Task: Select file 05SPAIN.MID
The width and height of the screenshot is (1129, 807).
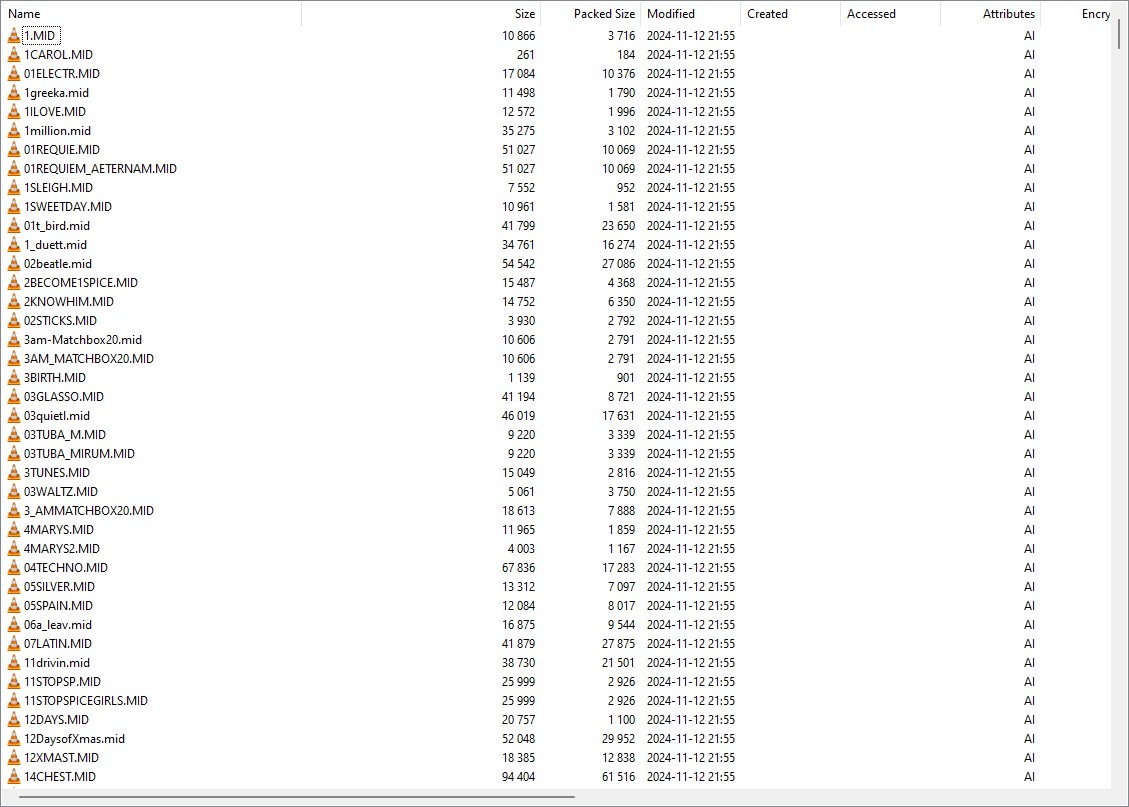Action: coord(58,606)
